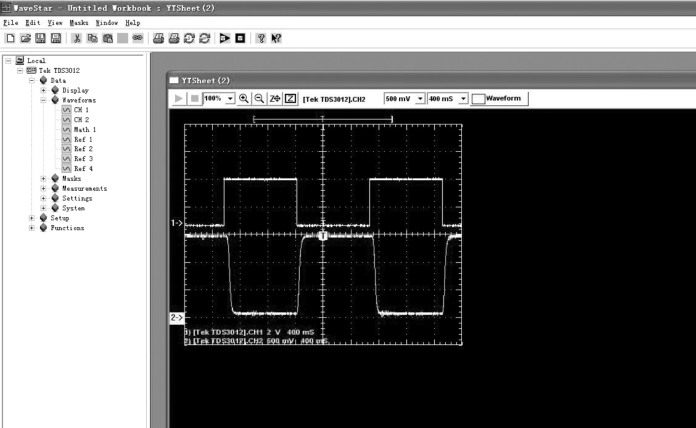This screenshot has width=696, height=428.
Task: Collapse the Waveforms tree node
Action: click(43, 100)
